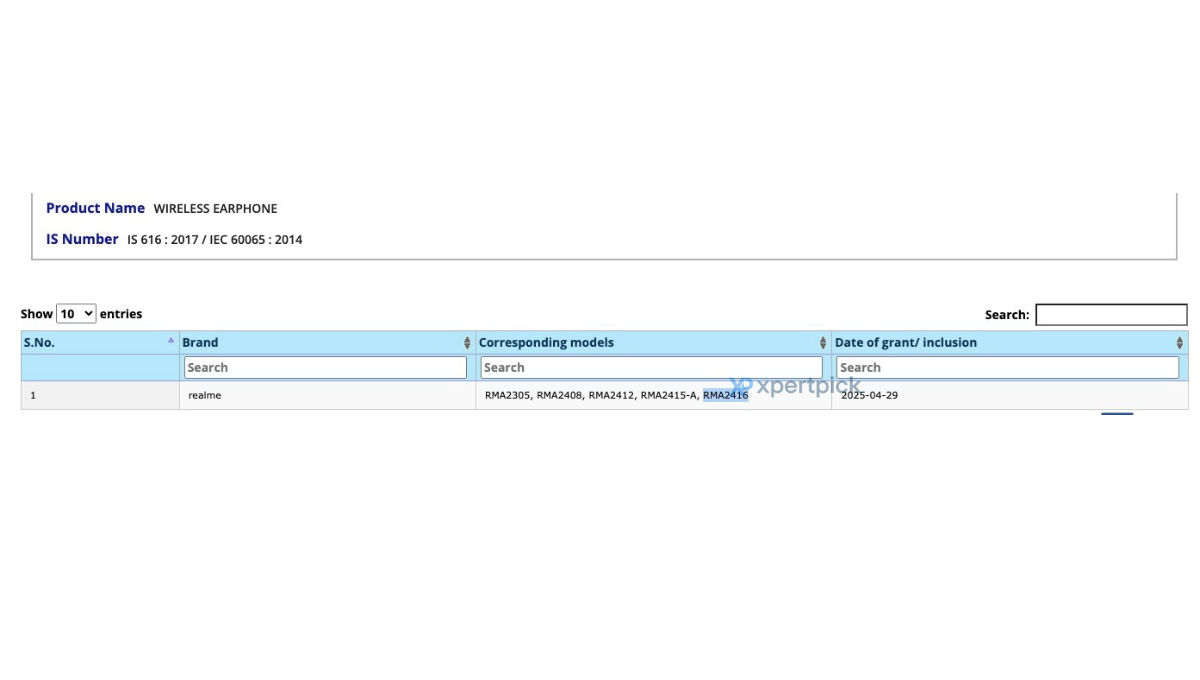
Task: Click the IS Number label
Action: tap(82, 239)
